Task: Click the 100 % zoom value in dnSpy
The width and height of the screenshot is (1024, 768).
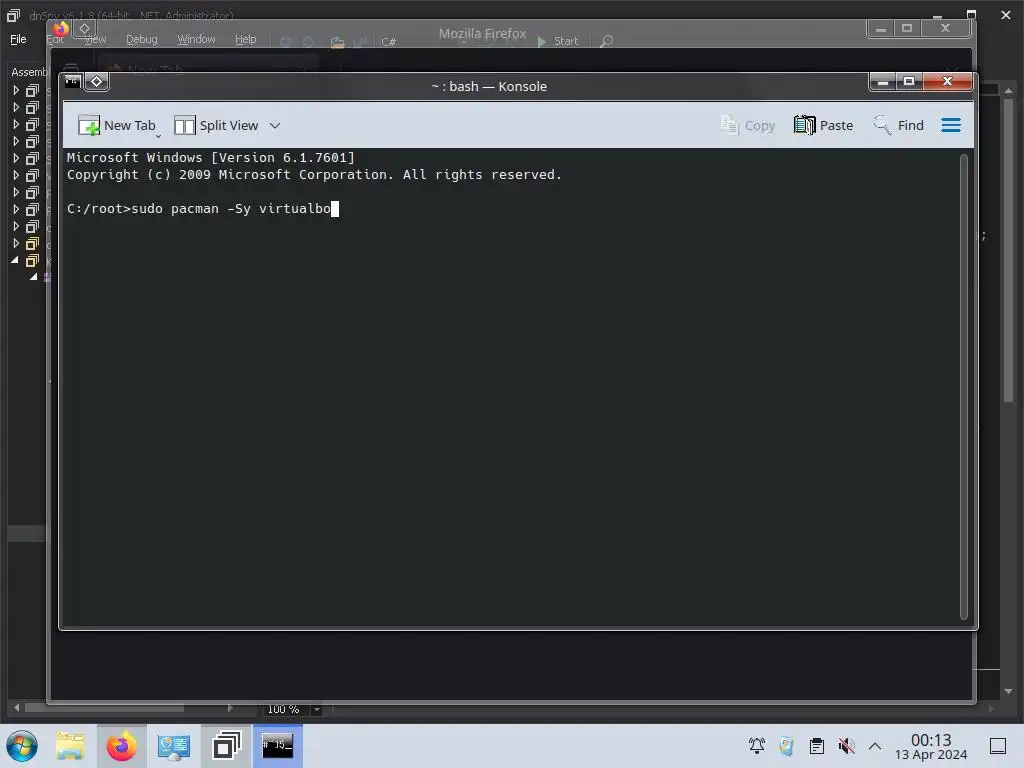Action: tap(283, 709)
